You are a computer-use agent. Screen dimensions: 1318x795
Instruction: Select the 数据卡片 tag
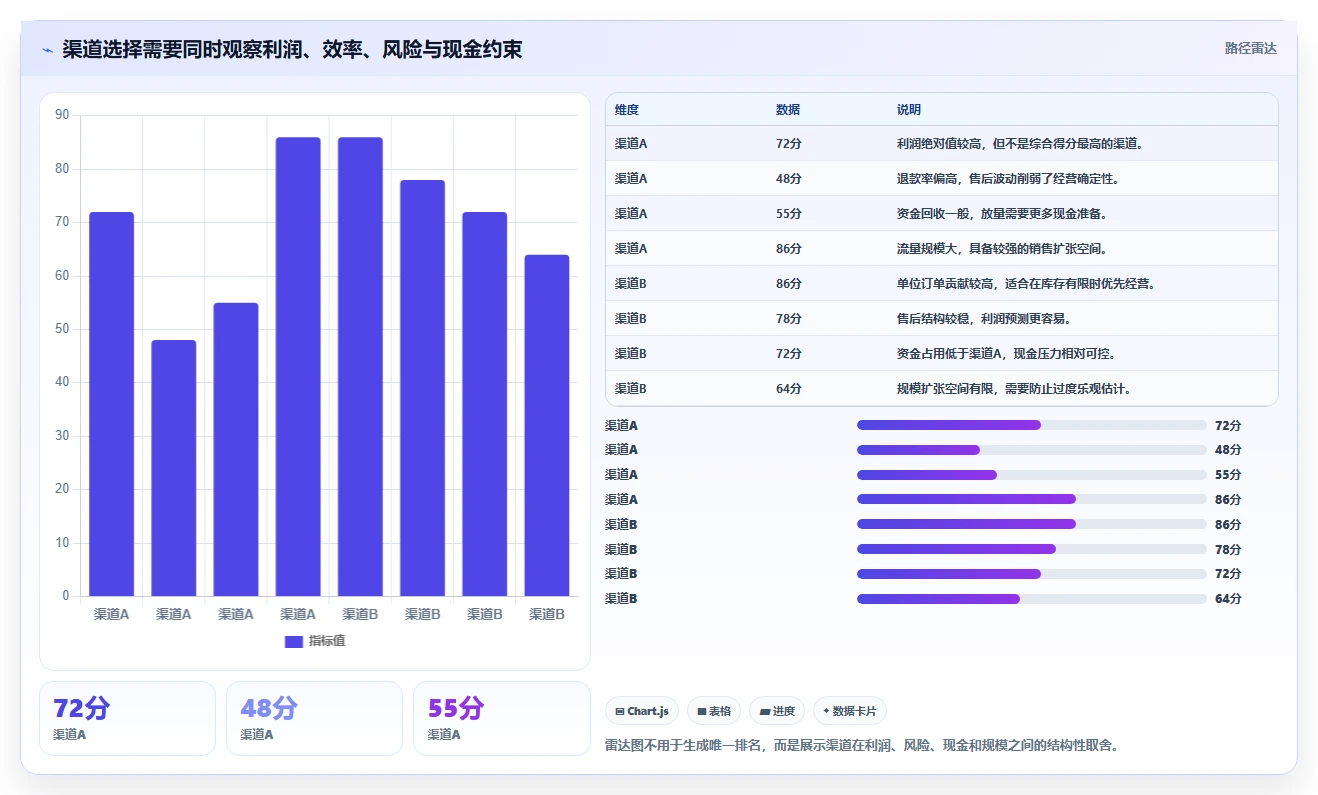850,711
